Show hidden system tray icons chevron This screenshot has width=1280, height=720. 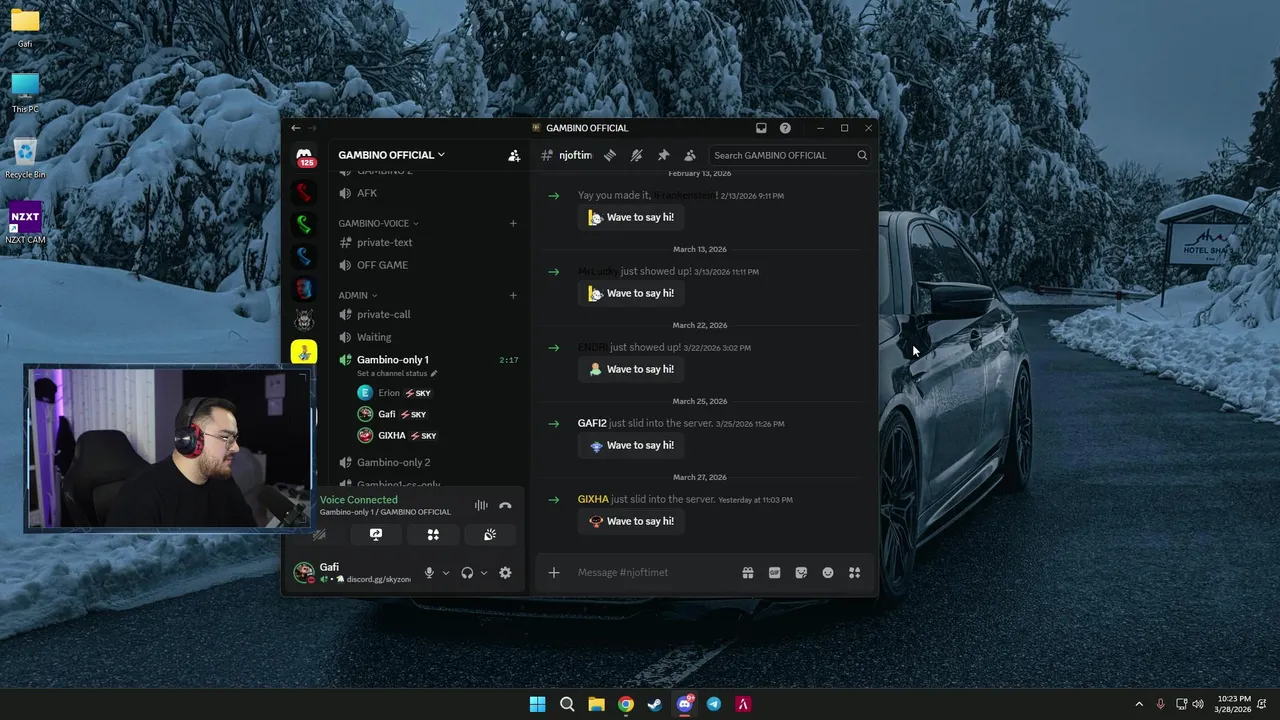1138,704
